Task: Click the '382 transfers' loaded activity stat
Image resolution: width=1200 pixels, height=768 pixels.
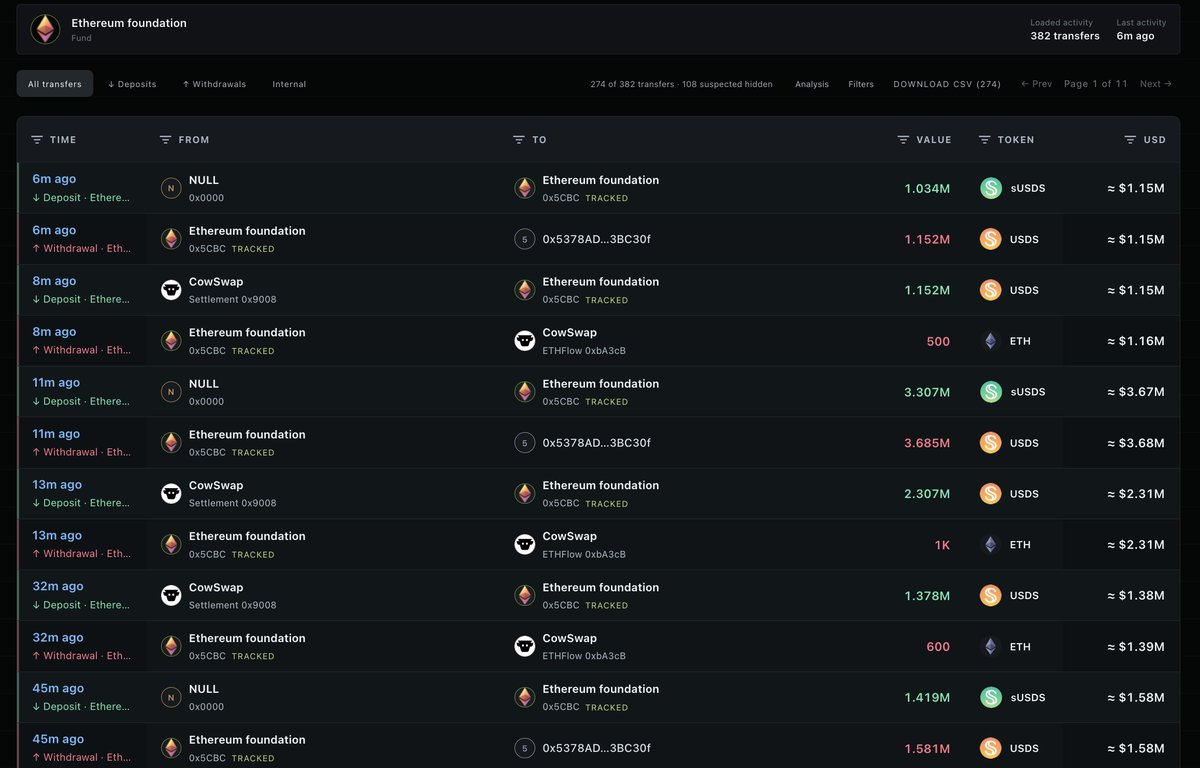Action: coord(1065,36)
